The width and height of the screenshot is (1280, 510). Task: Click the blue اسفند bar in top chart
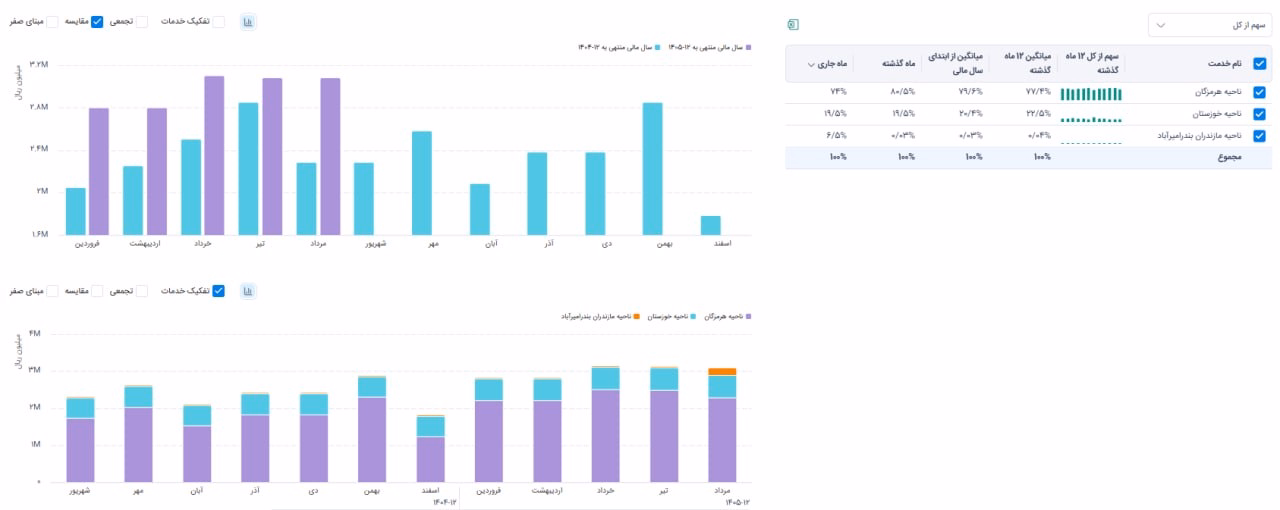(x=710, y=226)
